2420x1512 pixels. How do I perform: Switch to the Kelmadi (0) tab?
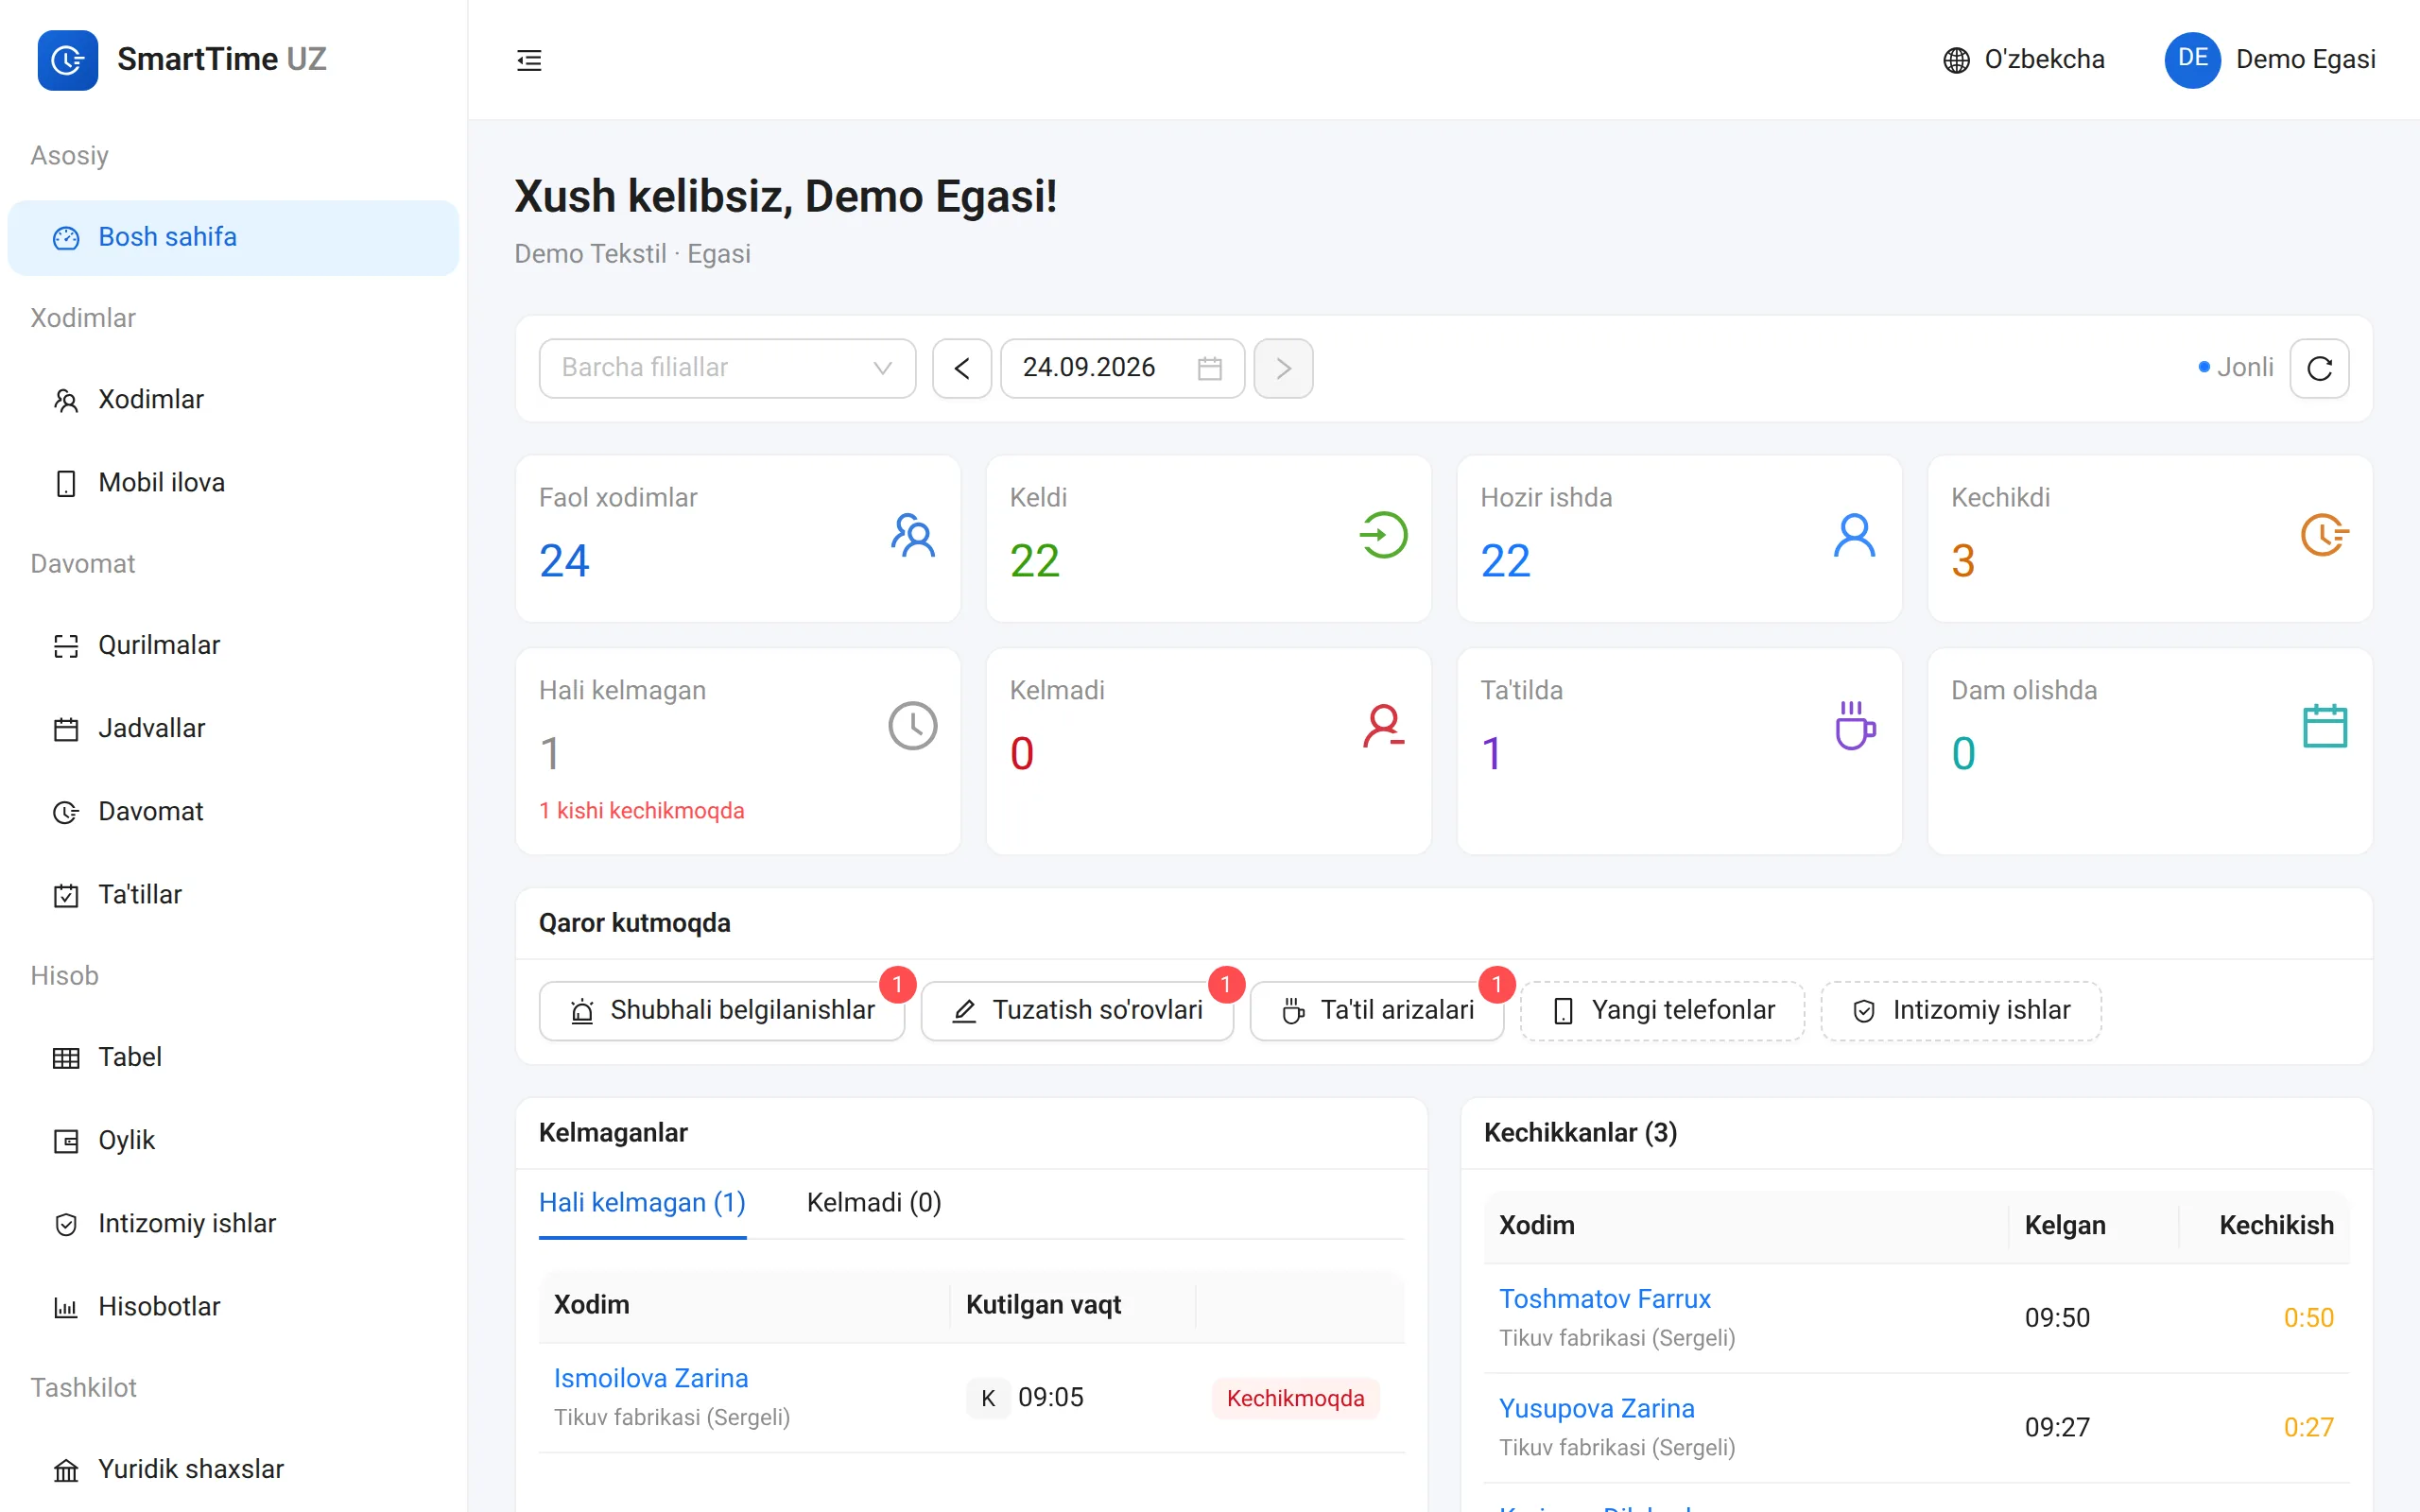pyautogui.click(x=874, y=1202)
